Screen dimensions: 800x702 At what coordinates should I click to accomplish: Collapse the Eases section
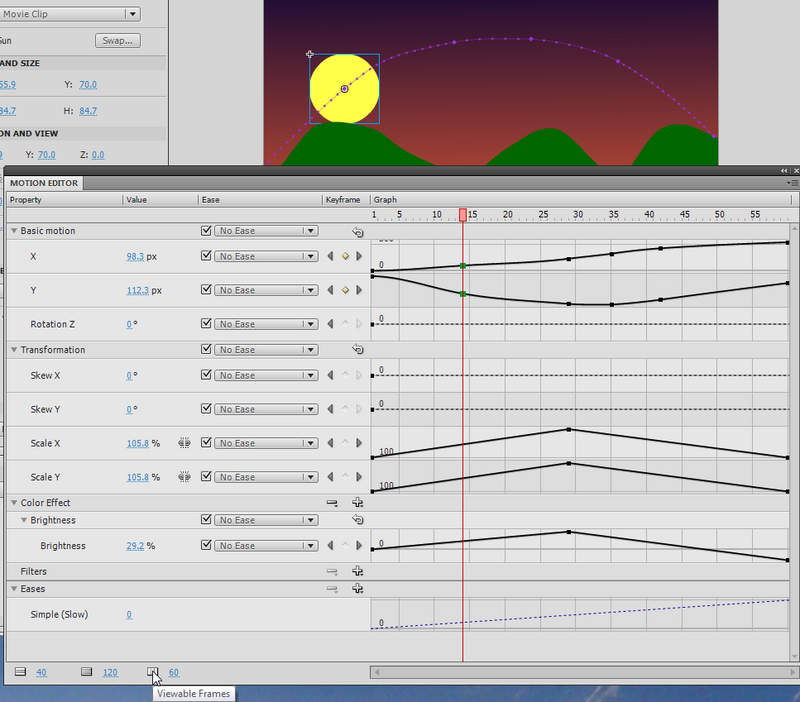pyautogui.click(x=14, y=589)
